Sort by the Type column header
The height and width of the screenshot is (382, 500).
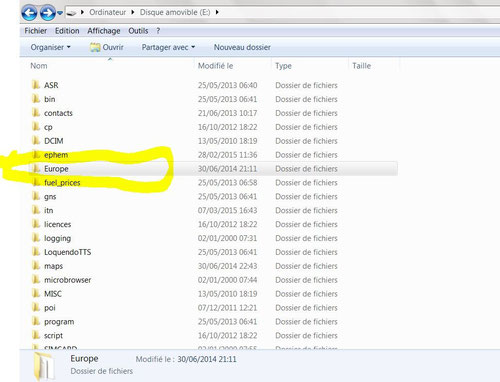click(283, 66)
